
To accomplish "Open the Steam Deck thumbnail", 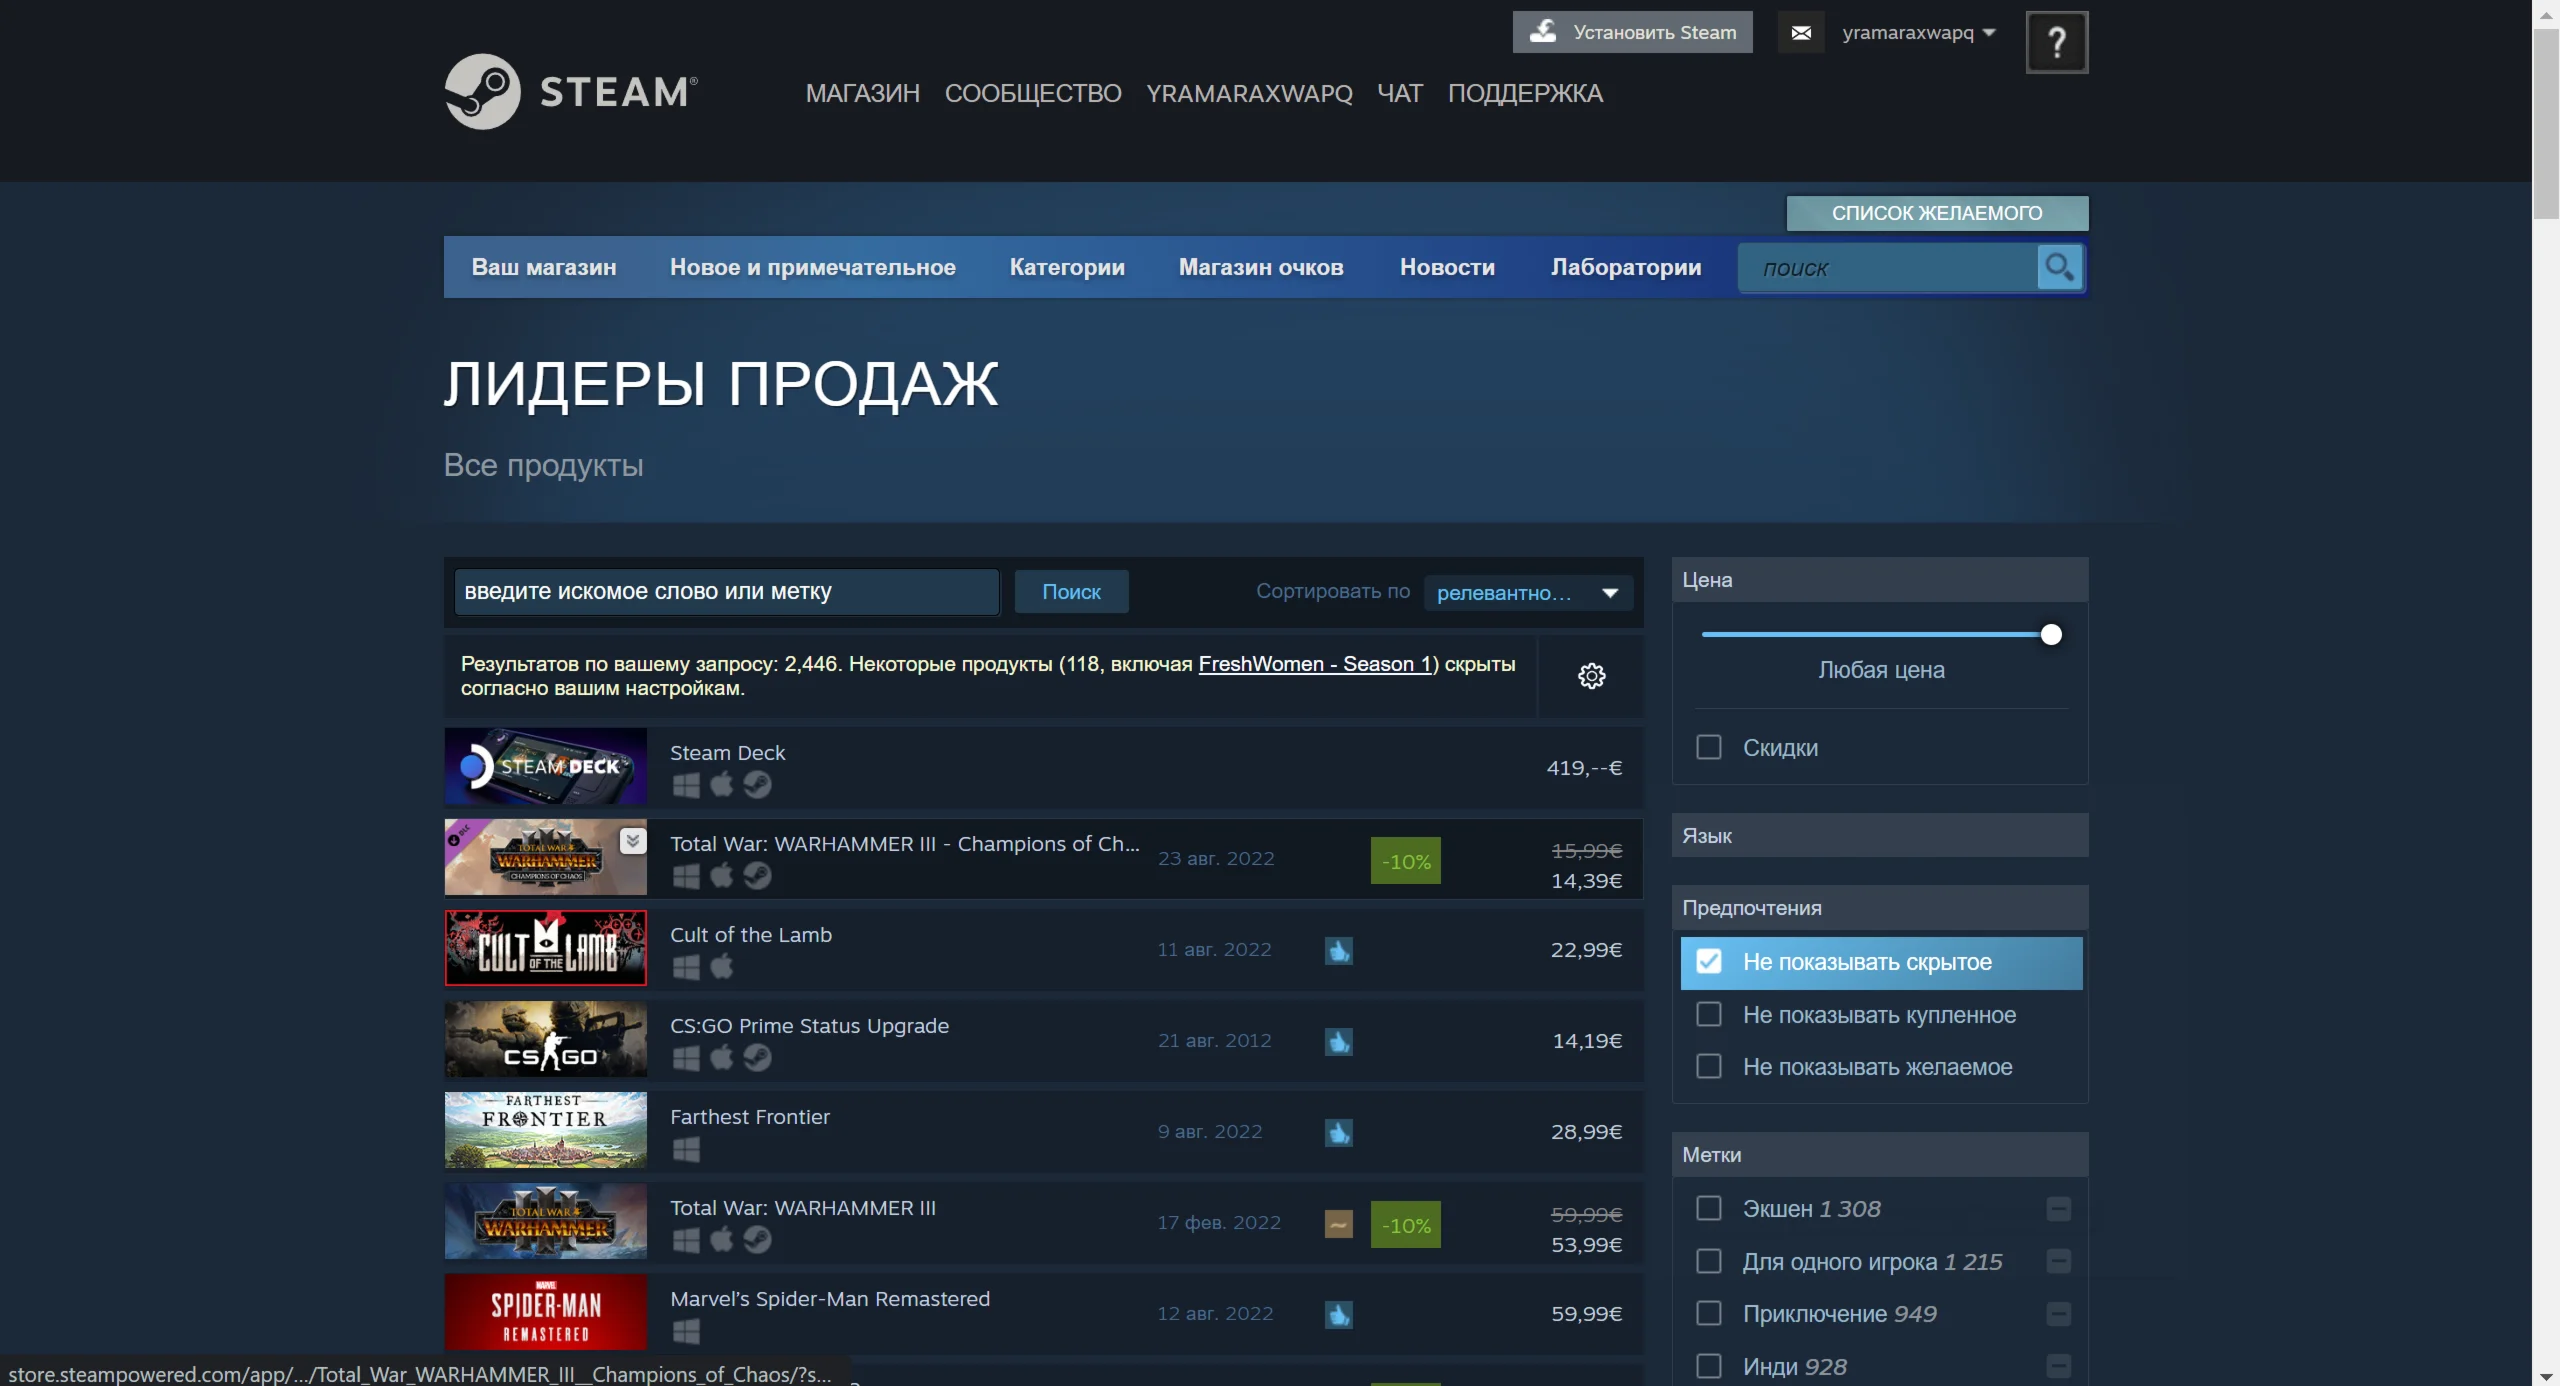I will pos(546,767).
